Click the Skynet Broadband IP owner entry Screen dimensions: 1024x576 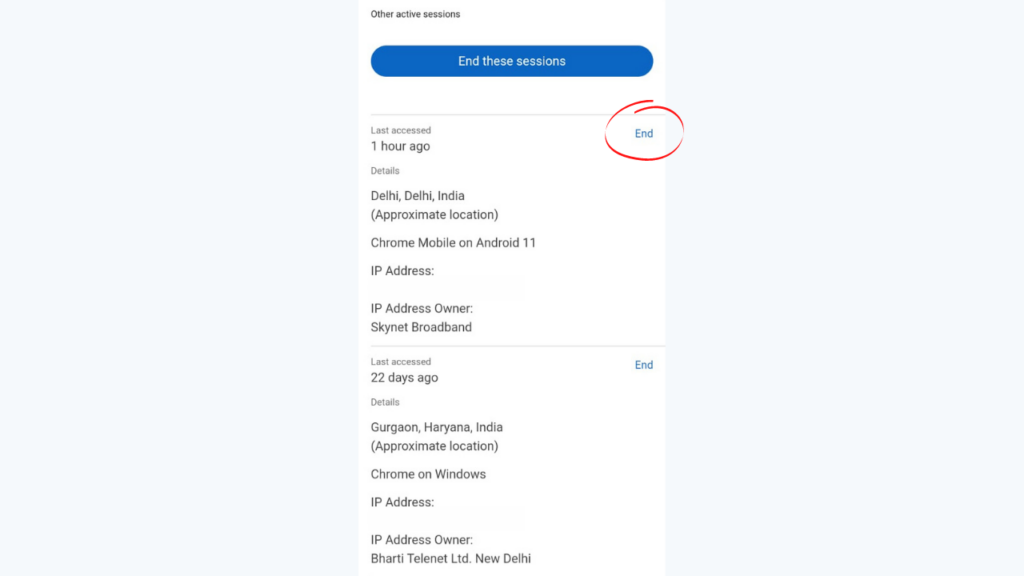421,327
